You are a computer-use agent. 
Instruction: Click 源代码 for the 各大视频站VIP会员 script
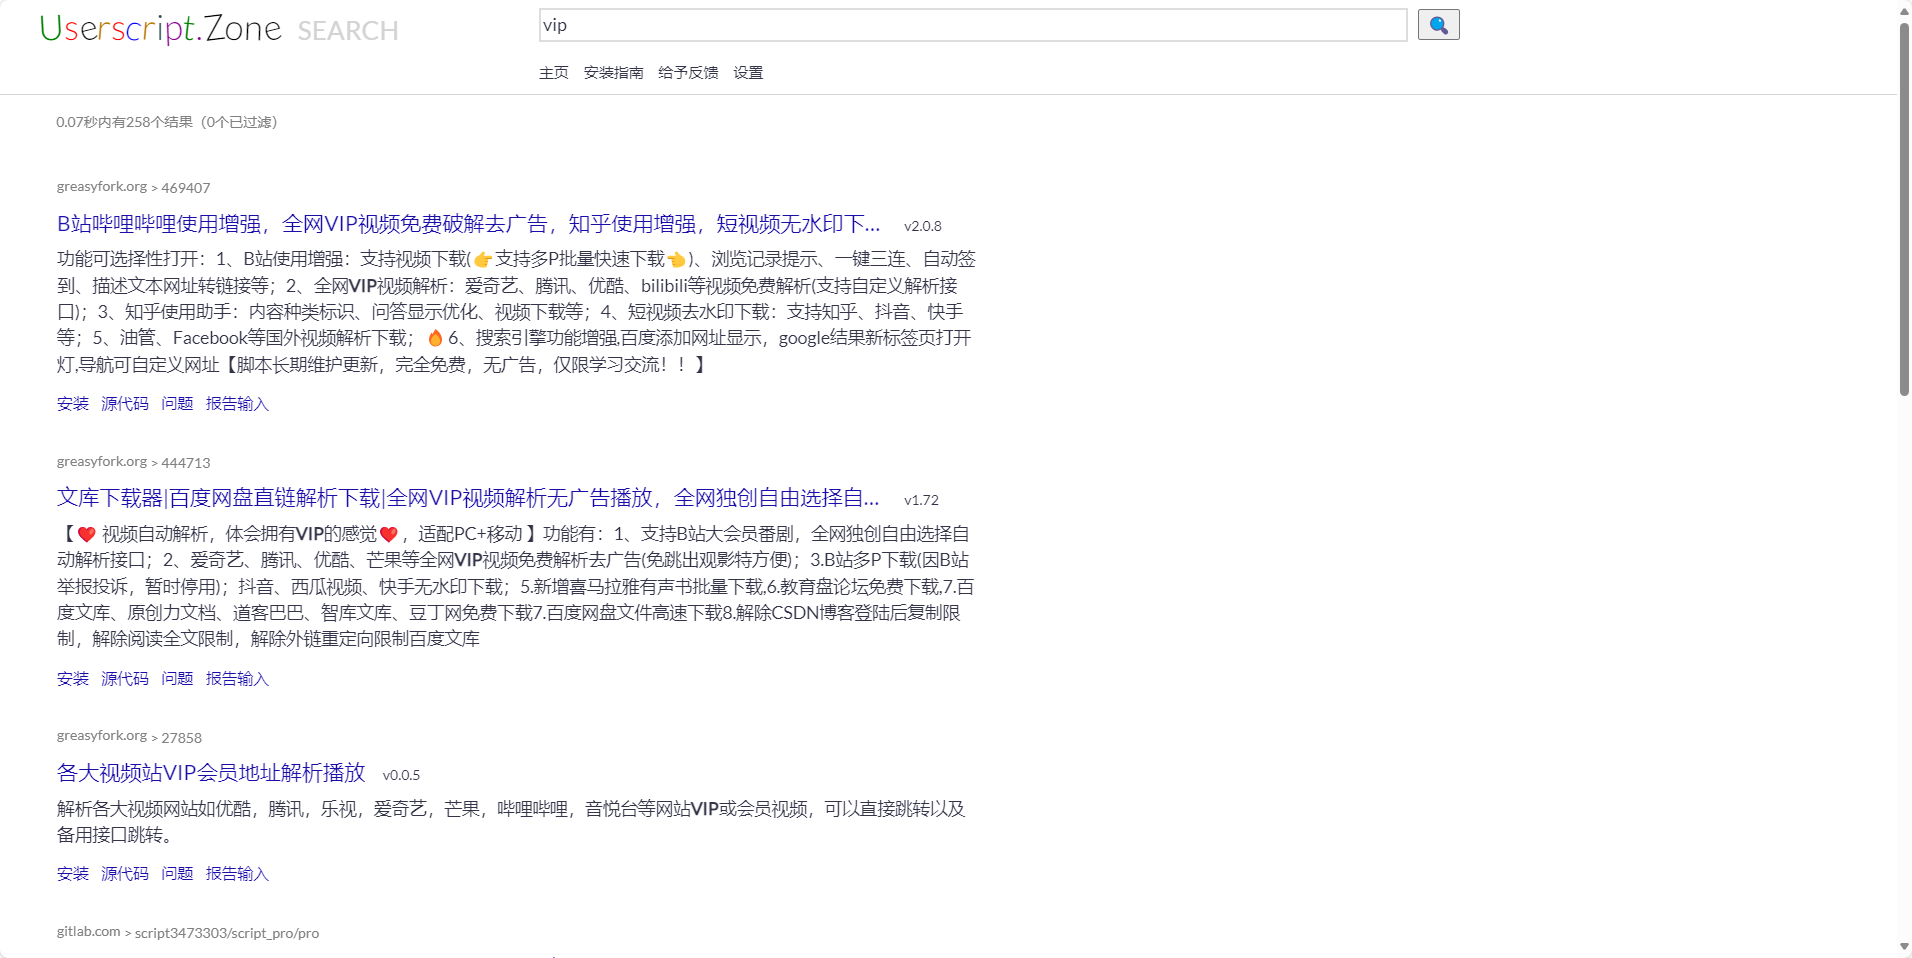pyautogui.click(x=125, y=874)
